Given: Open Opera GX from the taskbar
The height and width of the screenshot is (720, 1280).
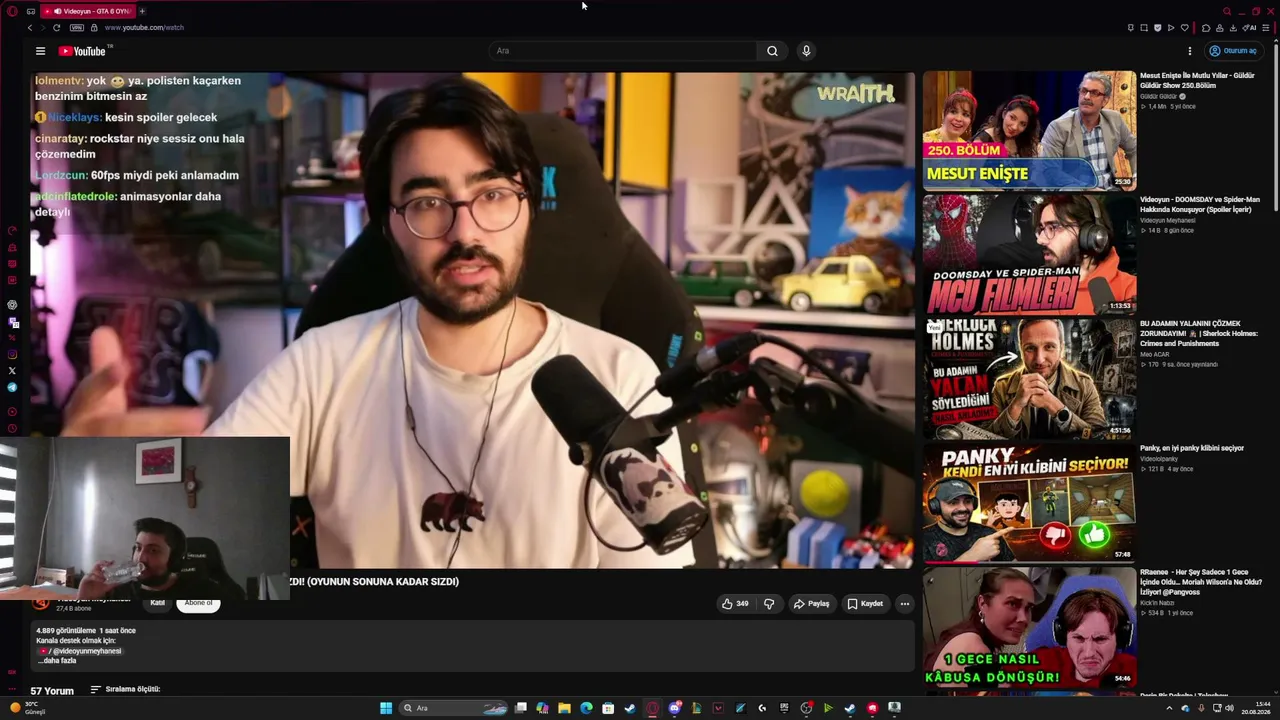Looking at the screenshot, I should (652, 708).
